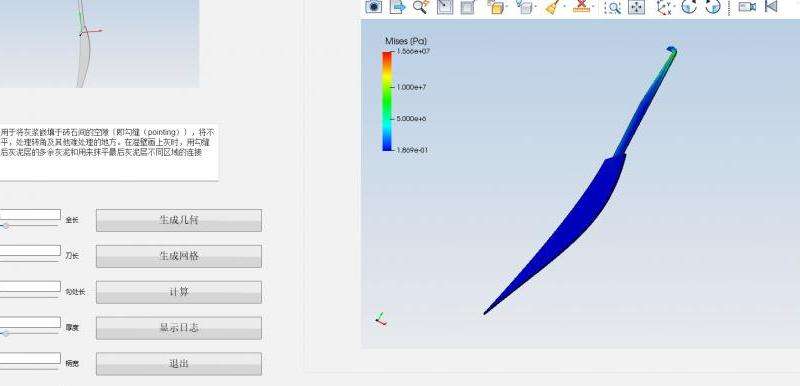Screen dimensions: 800x386
Task: Click the export-with-arrow toolbar icon
Action: click(397, 7)
